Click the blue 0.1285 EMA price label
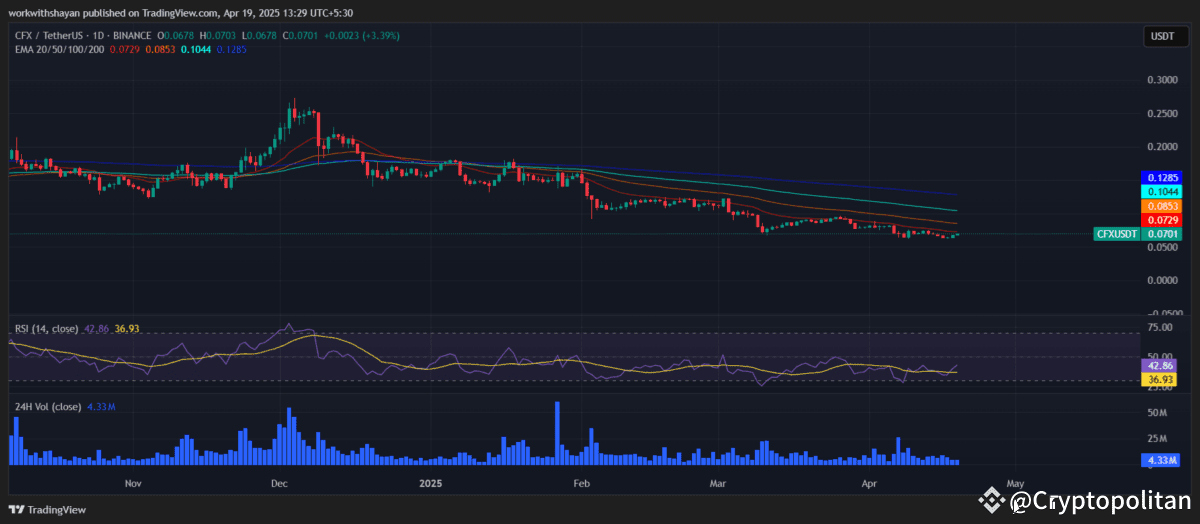The height and width of the screenshot is (524, 1200). point(1163,177)
